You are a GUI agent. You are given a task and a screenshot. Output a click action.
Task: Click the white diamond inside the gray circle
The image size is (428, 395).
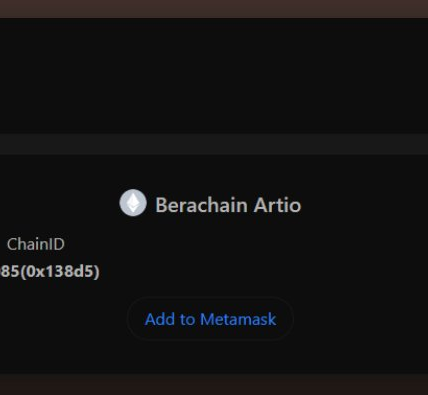click(133, 203)
